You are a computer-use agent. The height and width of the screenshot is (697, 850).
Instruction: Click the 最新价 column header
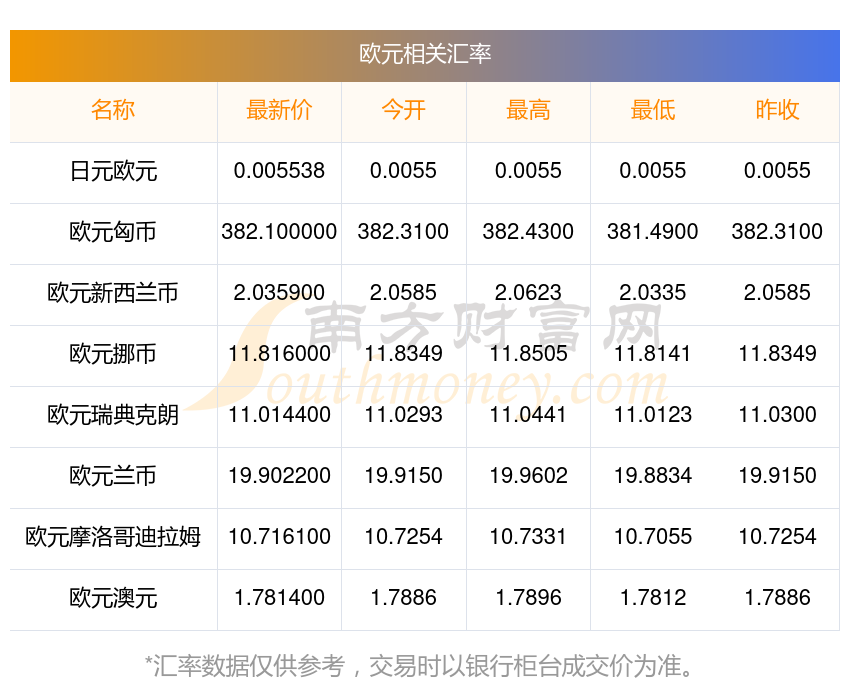pyautogui.click(x=279, y=111)
